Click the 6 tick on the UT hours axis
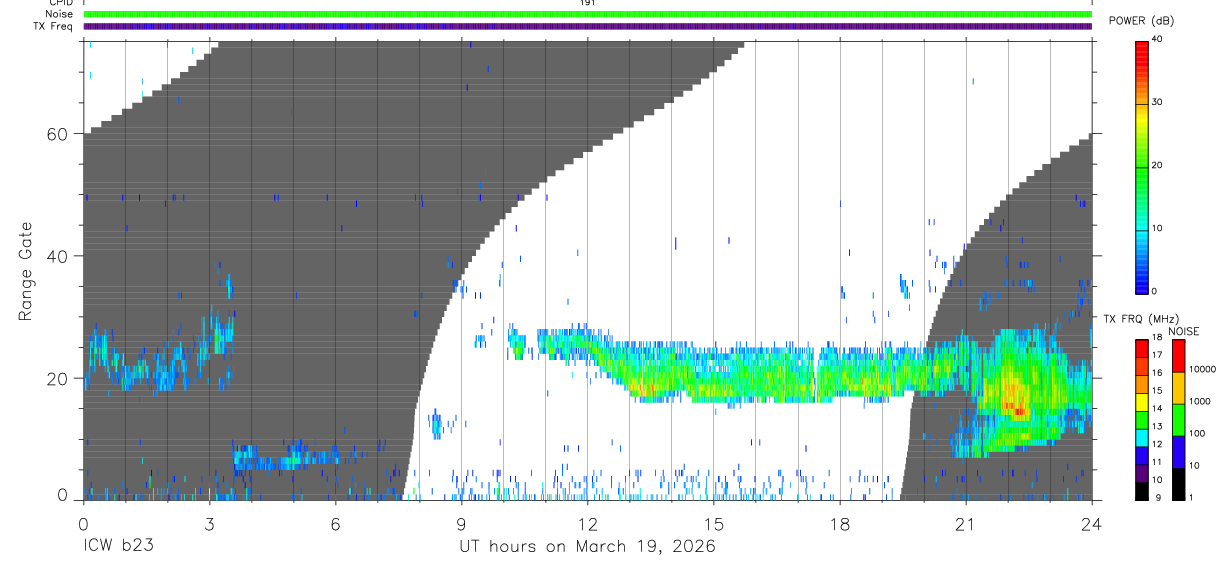This screenshot has width=1228, height=567. tap(335, 523)
